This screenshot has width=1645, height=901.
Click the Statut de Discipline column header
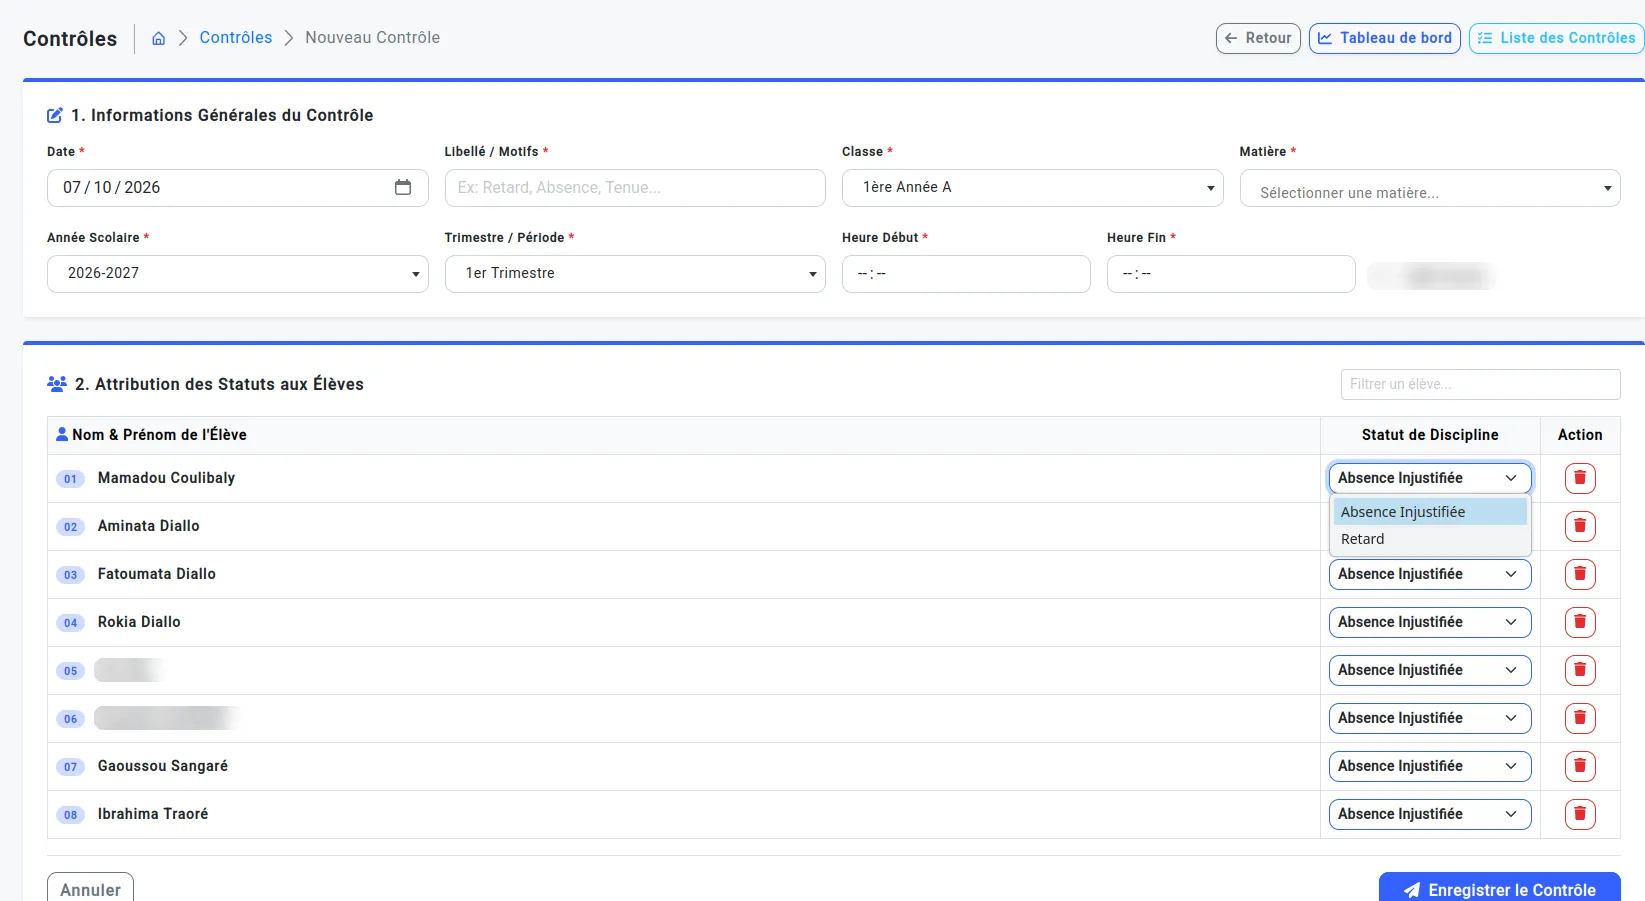[1430, 435]
